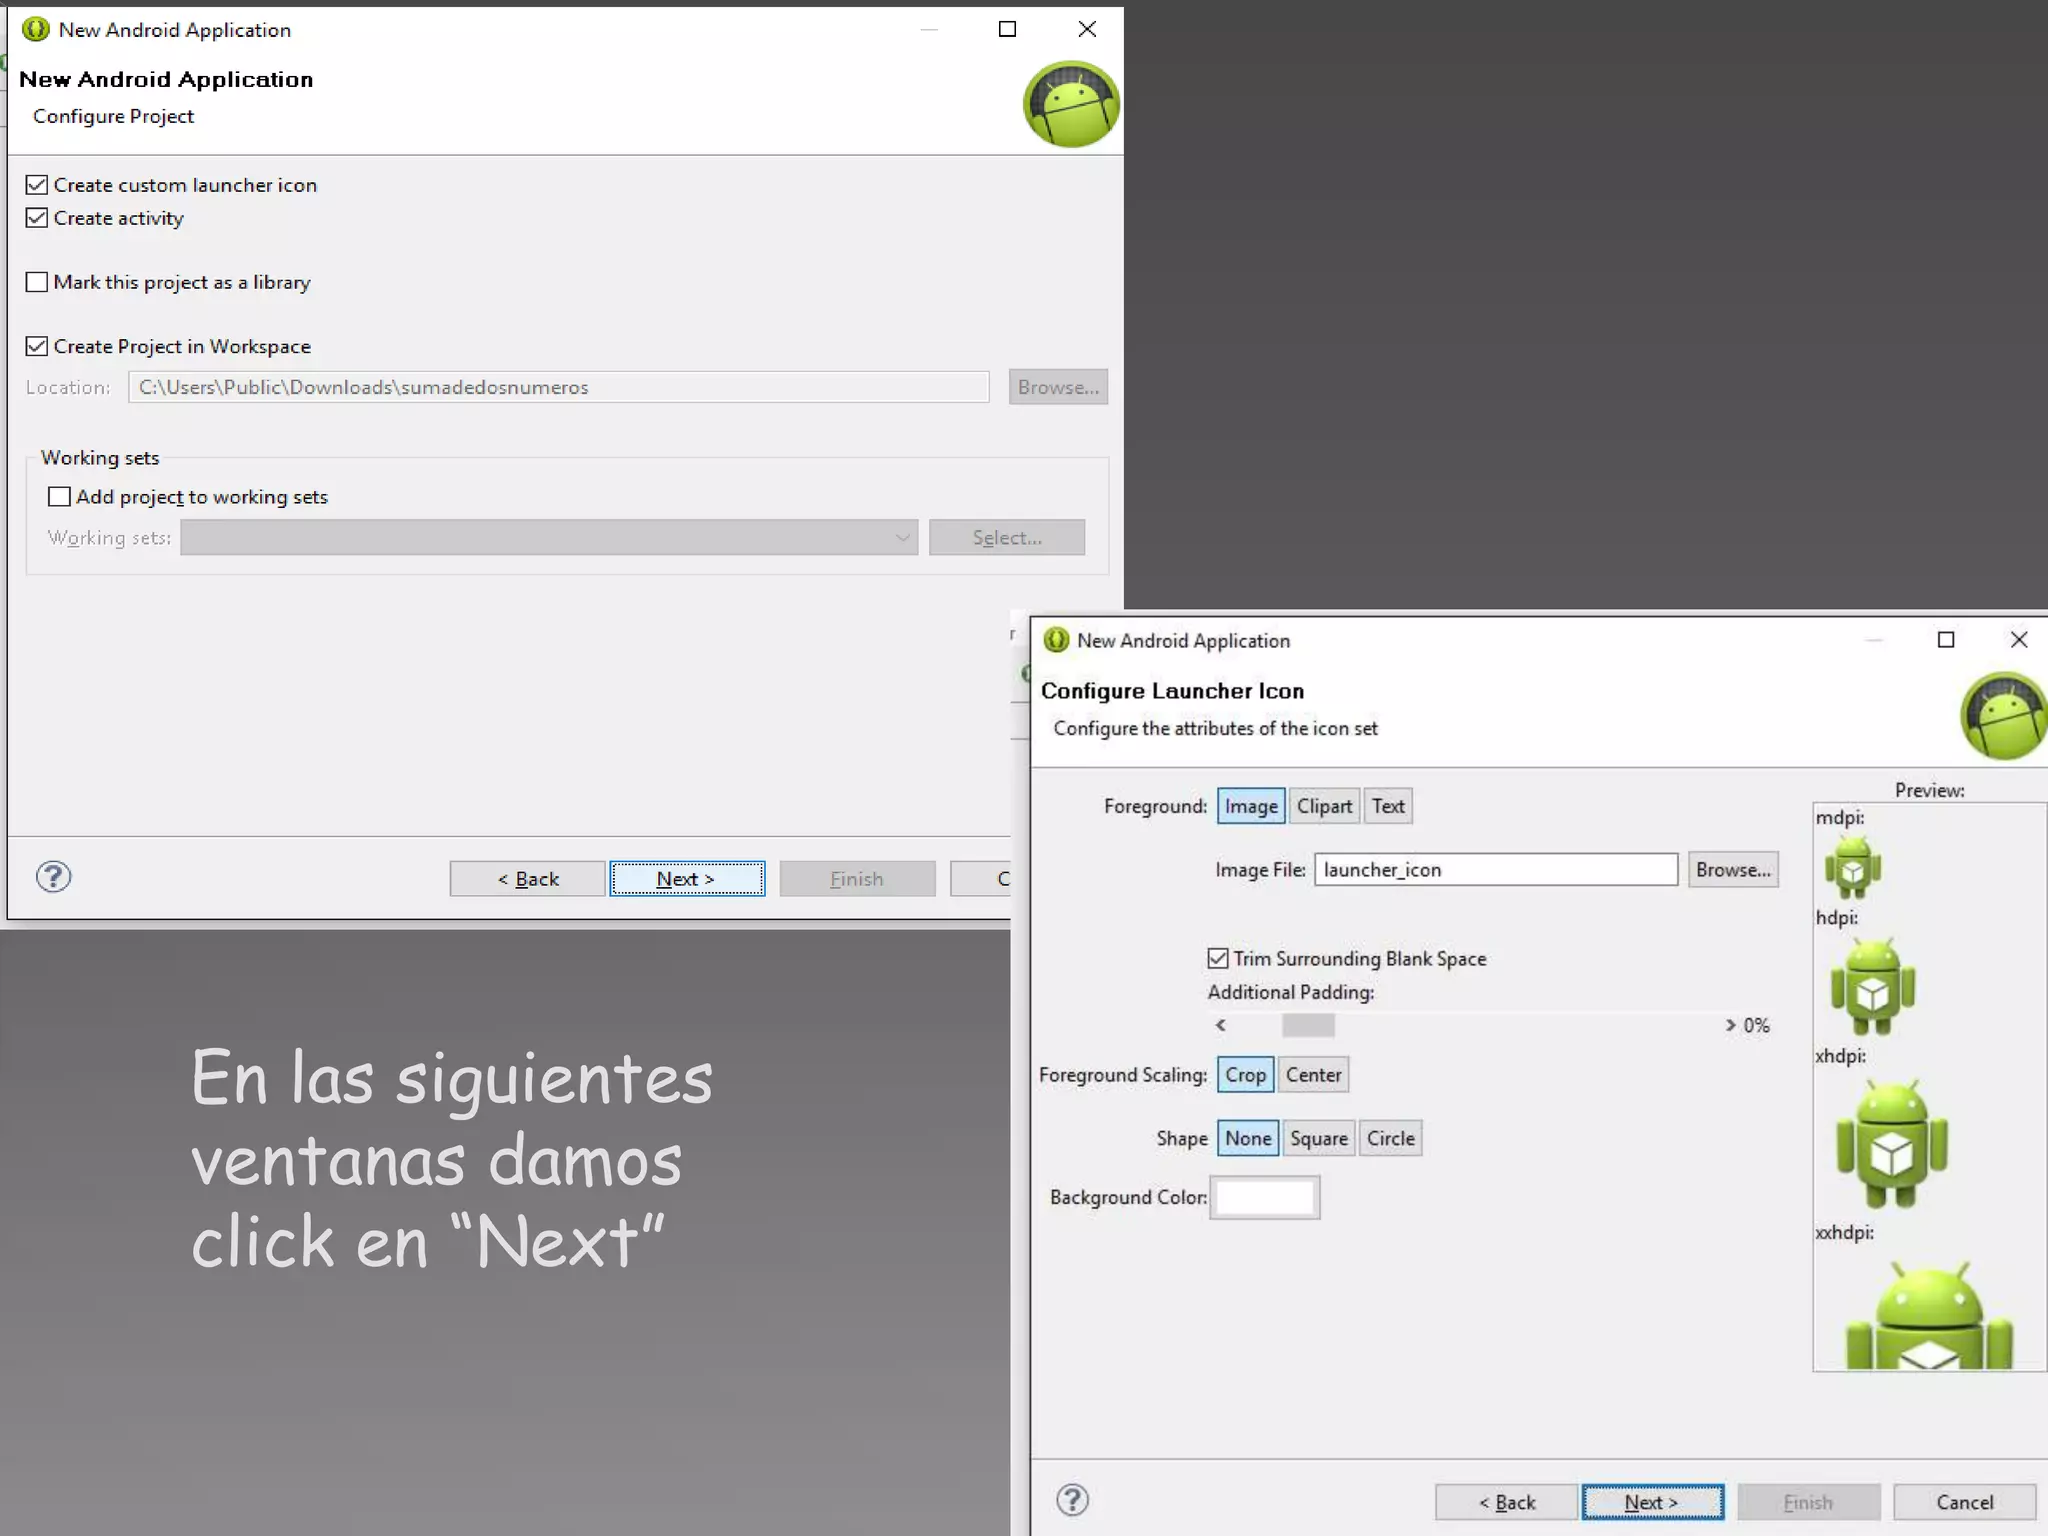
Task: Toggle Create Project in Workspace checkbox
Action: point(37,346)
